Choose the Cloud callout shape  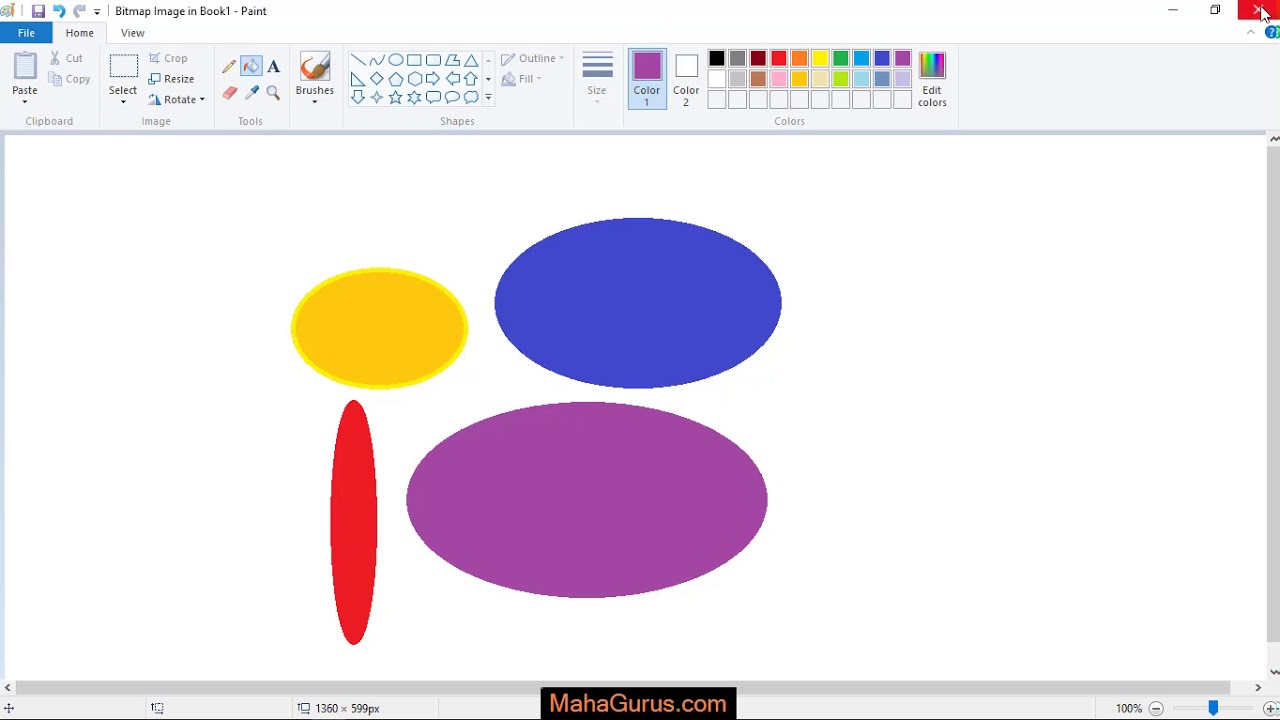(x=471, y=98)
